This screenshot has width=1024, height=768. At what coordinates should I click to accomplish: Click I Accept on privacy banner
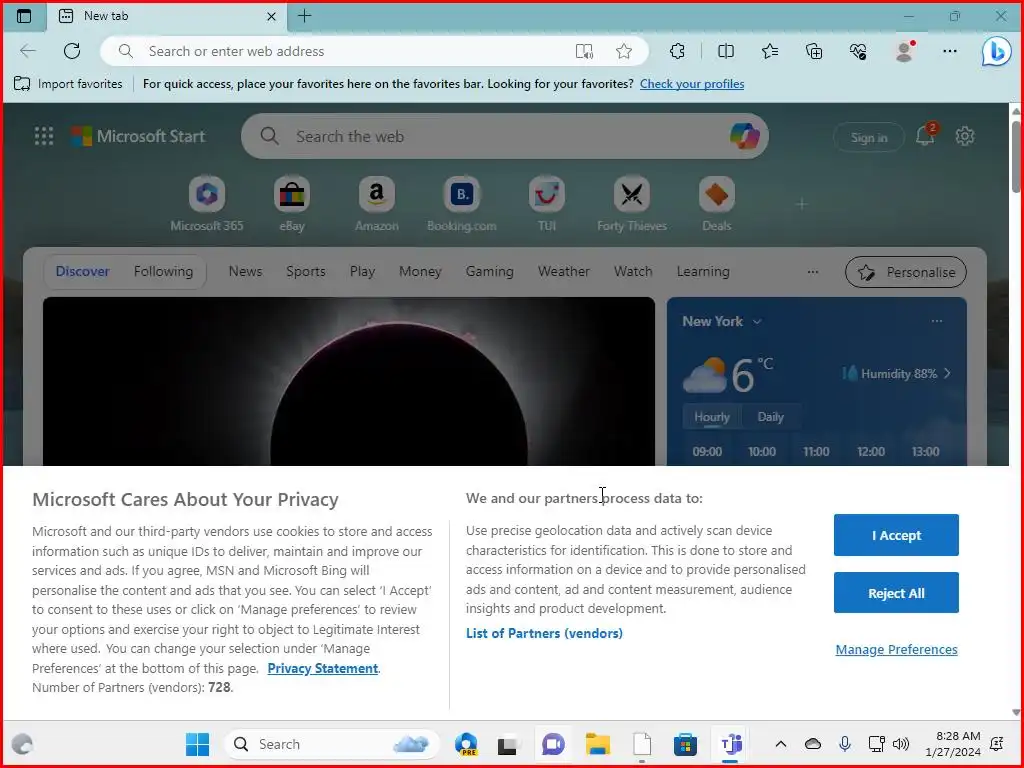896,535
